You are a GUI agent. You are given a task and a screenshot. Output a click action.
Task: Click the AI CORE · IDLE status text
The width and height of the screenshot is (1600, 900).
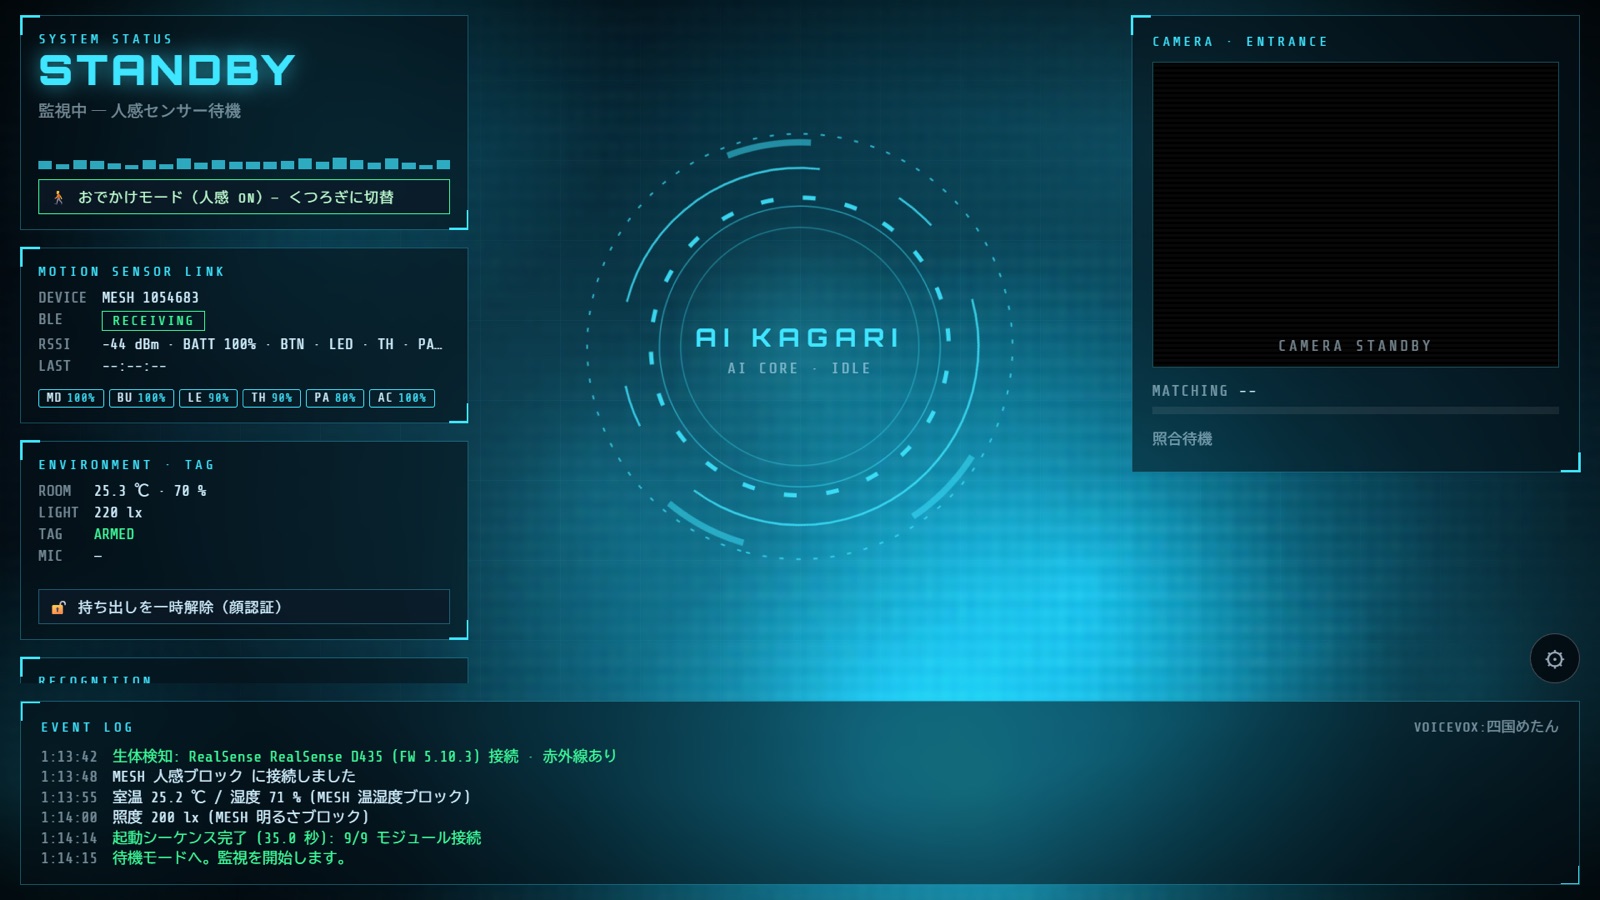[799, 368]
